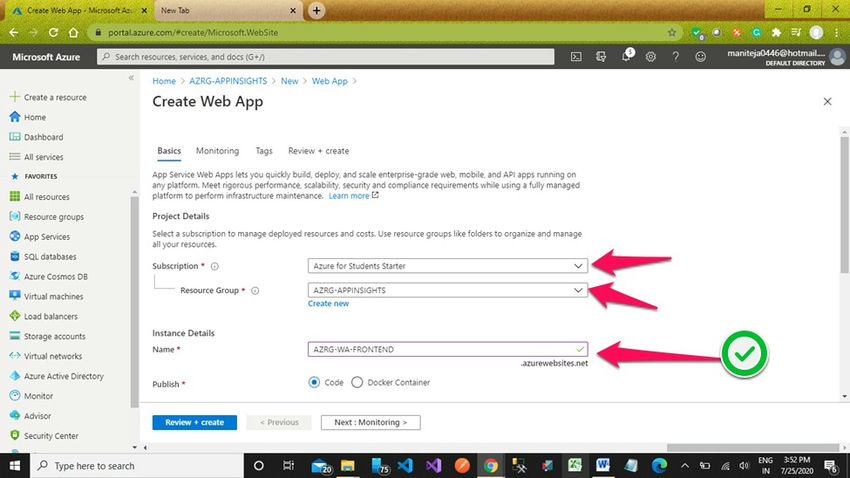Collapse the sidebar with double chevron
The width and height of the screenshot is (850, 478).
tap(131, 78)
